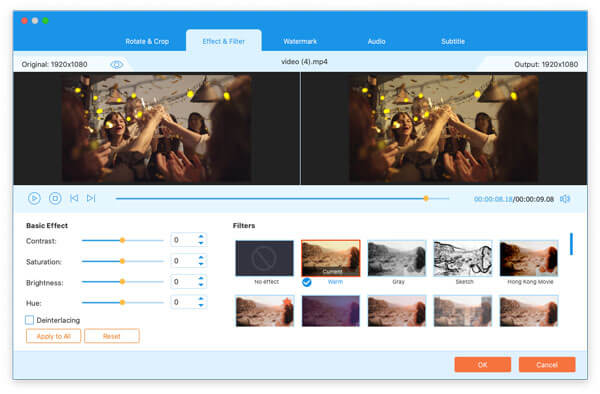This screenshot has width=600, height=394.
Task: Open the Watermark tab
Action: coord(300,41)
